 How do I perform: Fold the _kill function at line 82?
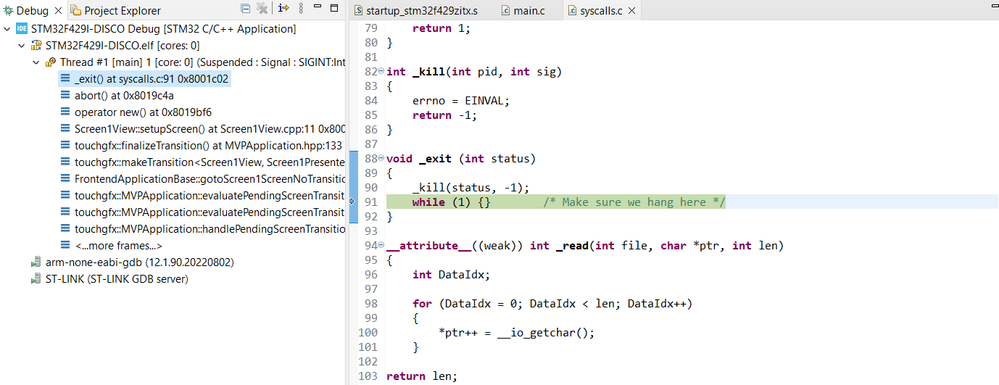[381, 71]
